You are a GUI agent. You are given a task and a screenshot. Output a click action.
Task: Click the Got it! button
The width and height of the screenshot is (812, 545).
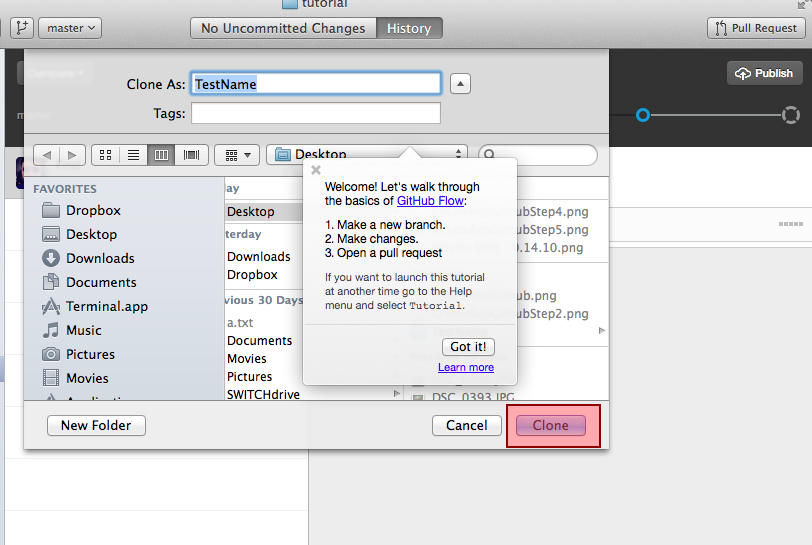tap(468, 347)
